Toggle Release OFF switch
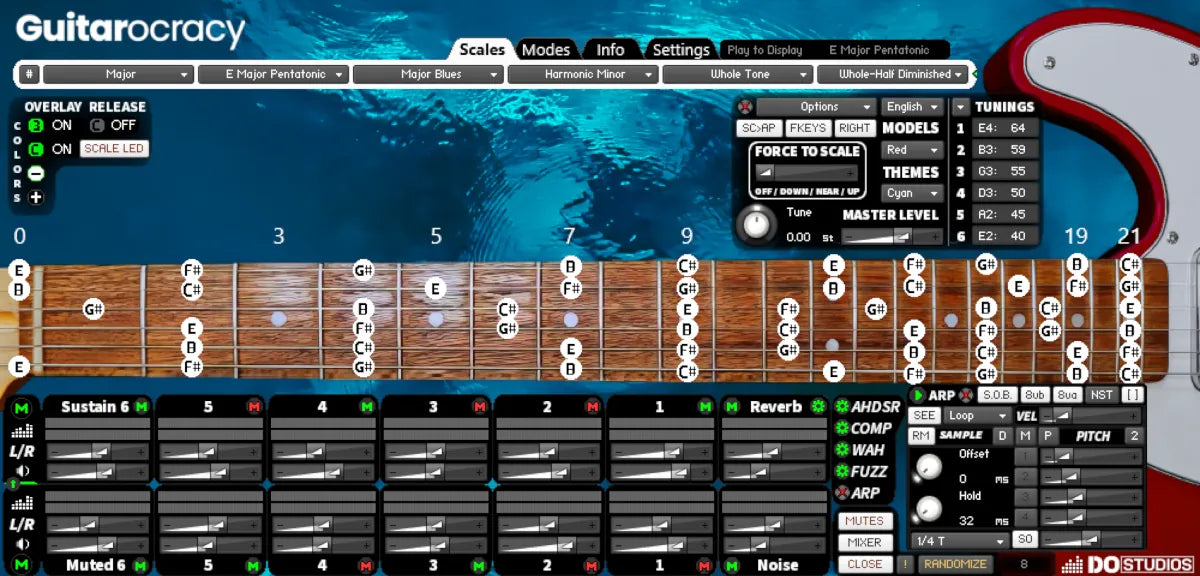 (x=97, y=125)
